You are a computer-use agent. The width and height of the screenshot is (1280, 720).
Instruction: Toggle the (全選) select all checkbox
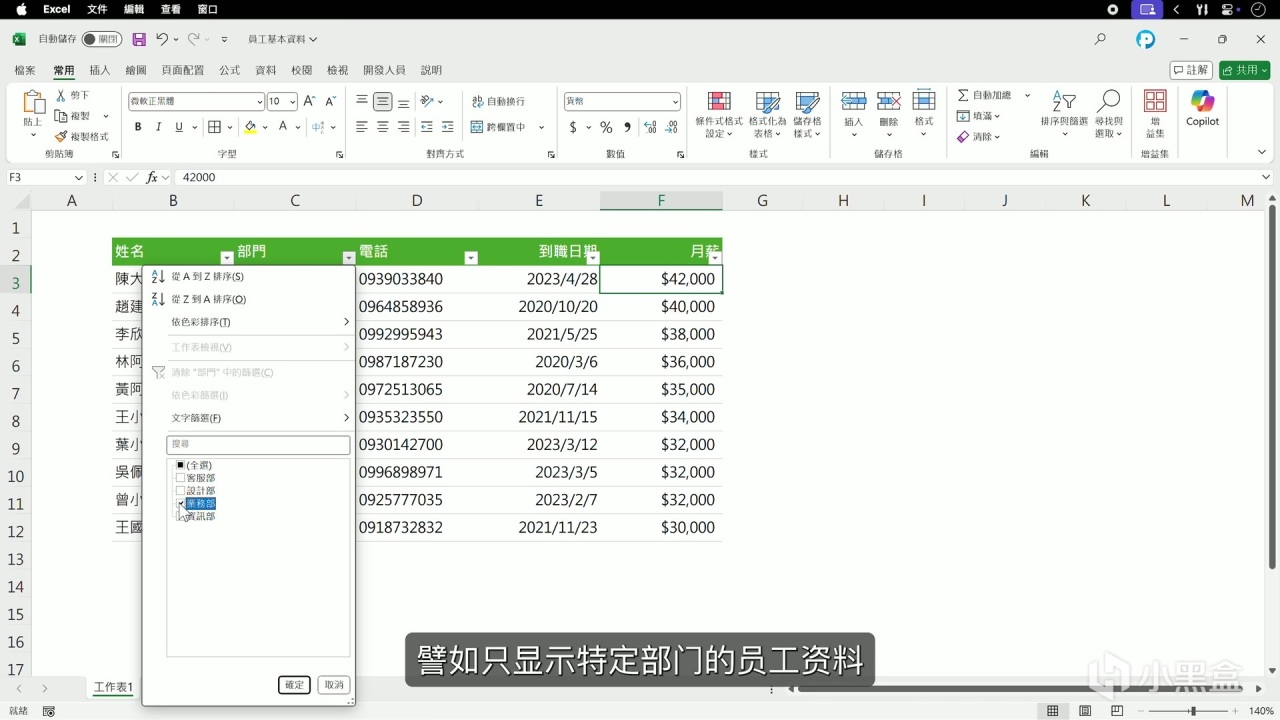pos(181,465)
